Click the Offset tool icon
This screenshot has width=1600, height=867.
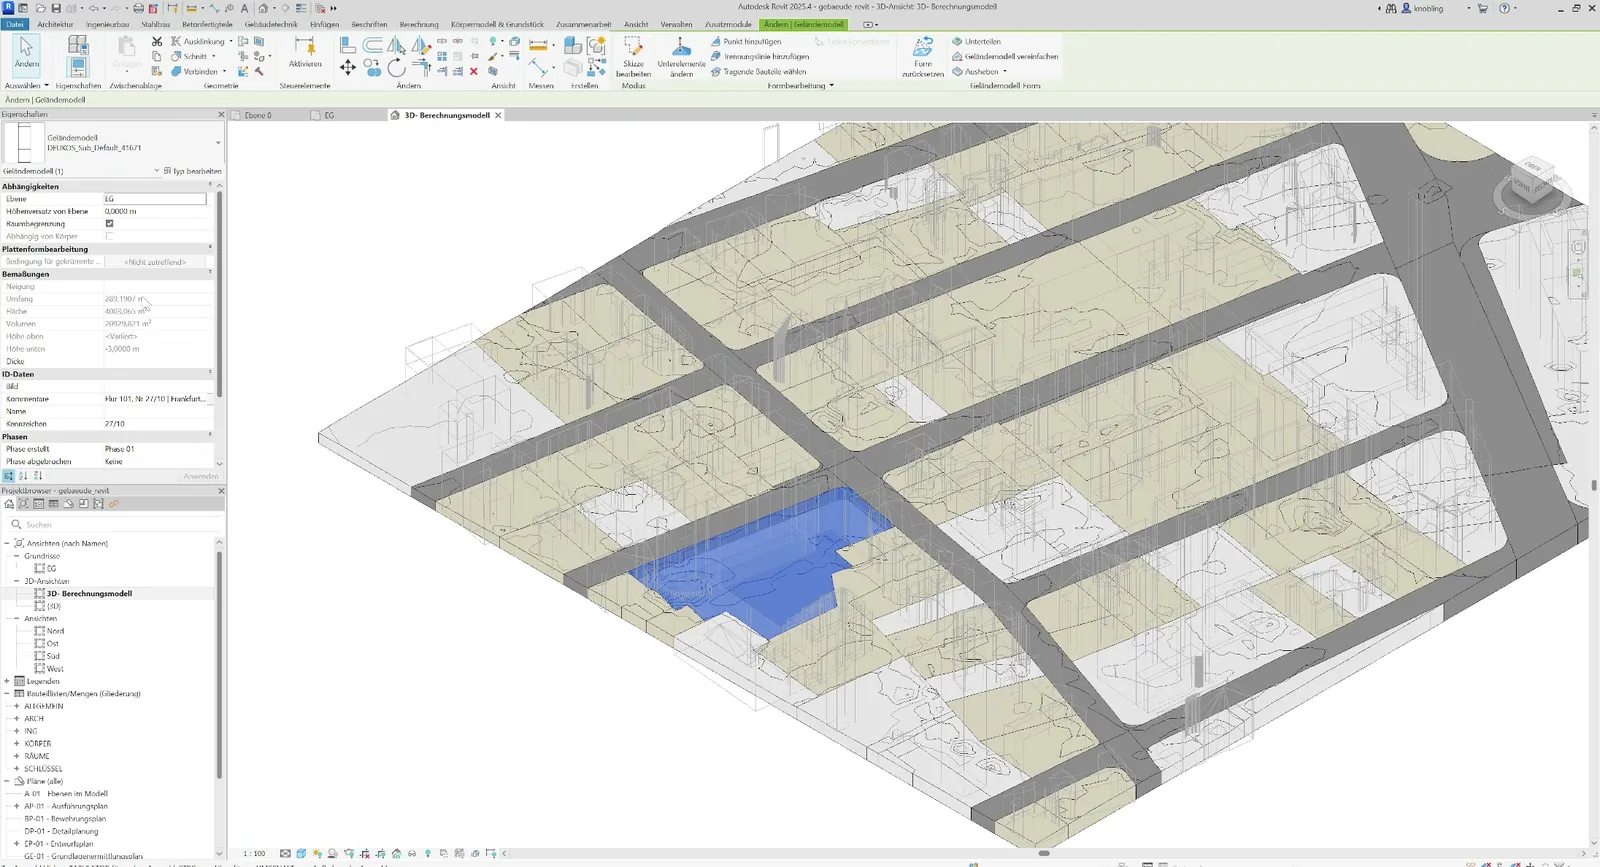point(372,45)
